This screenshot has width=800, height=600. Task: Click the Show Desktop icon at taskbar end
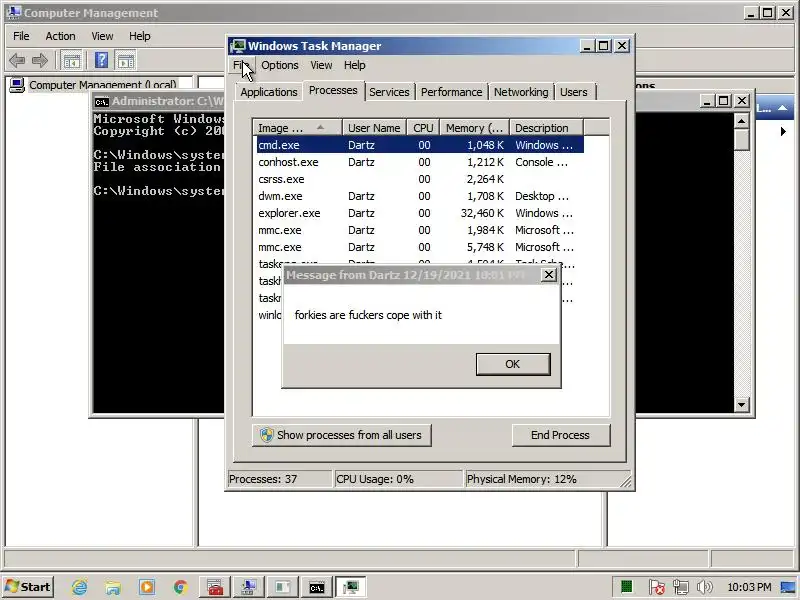coord(788,587)
